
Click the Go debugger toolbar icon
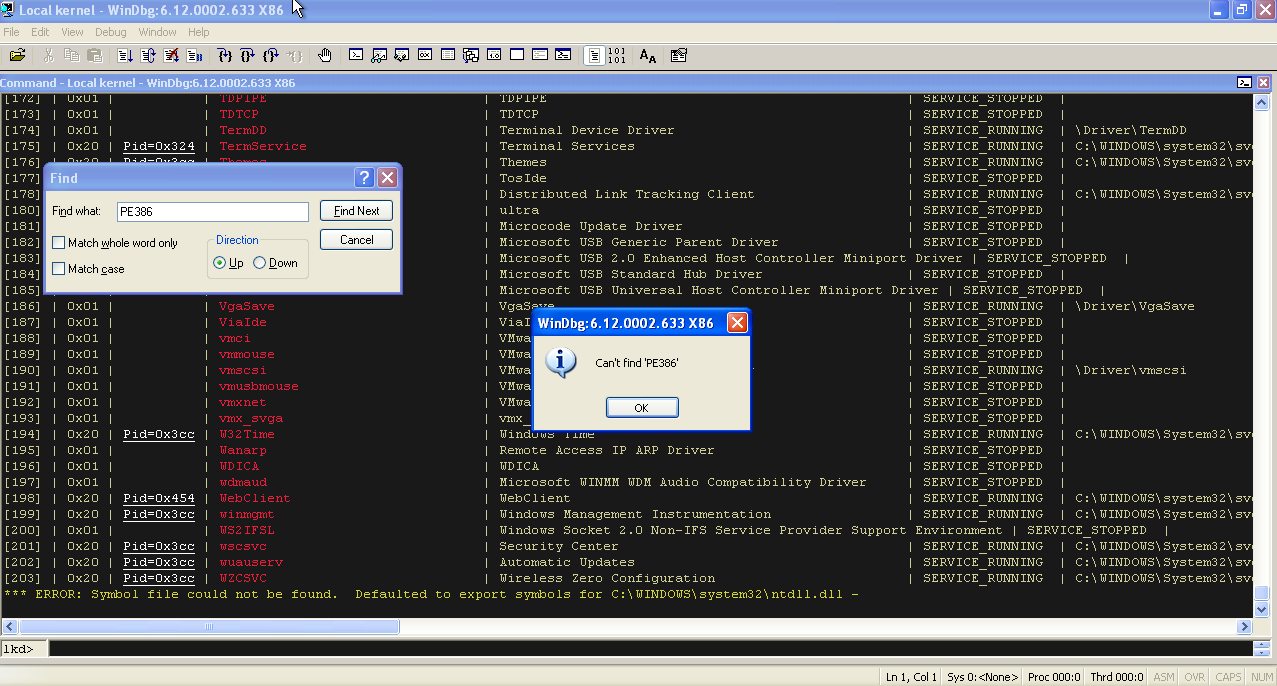[125, 55]
